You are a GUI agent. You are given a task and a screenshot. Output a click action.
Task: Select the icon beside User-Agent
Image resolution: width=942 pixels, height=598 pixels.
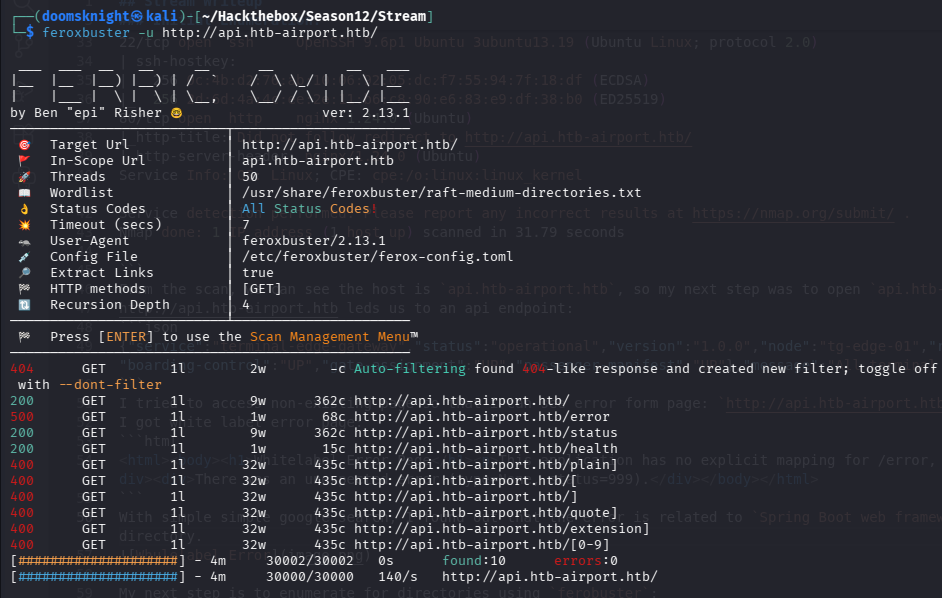[x=24, y=241]
